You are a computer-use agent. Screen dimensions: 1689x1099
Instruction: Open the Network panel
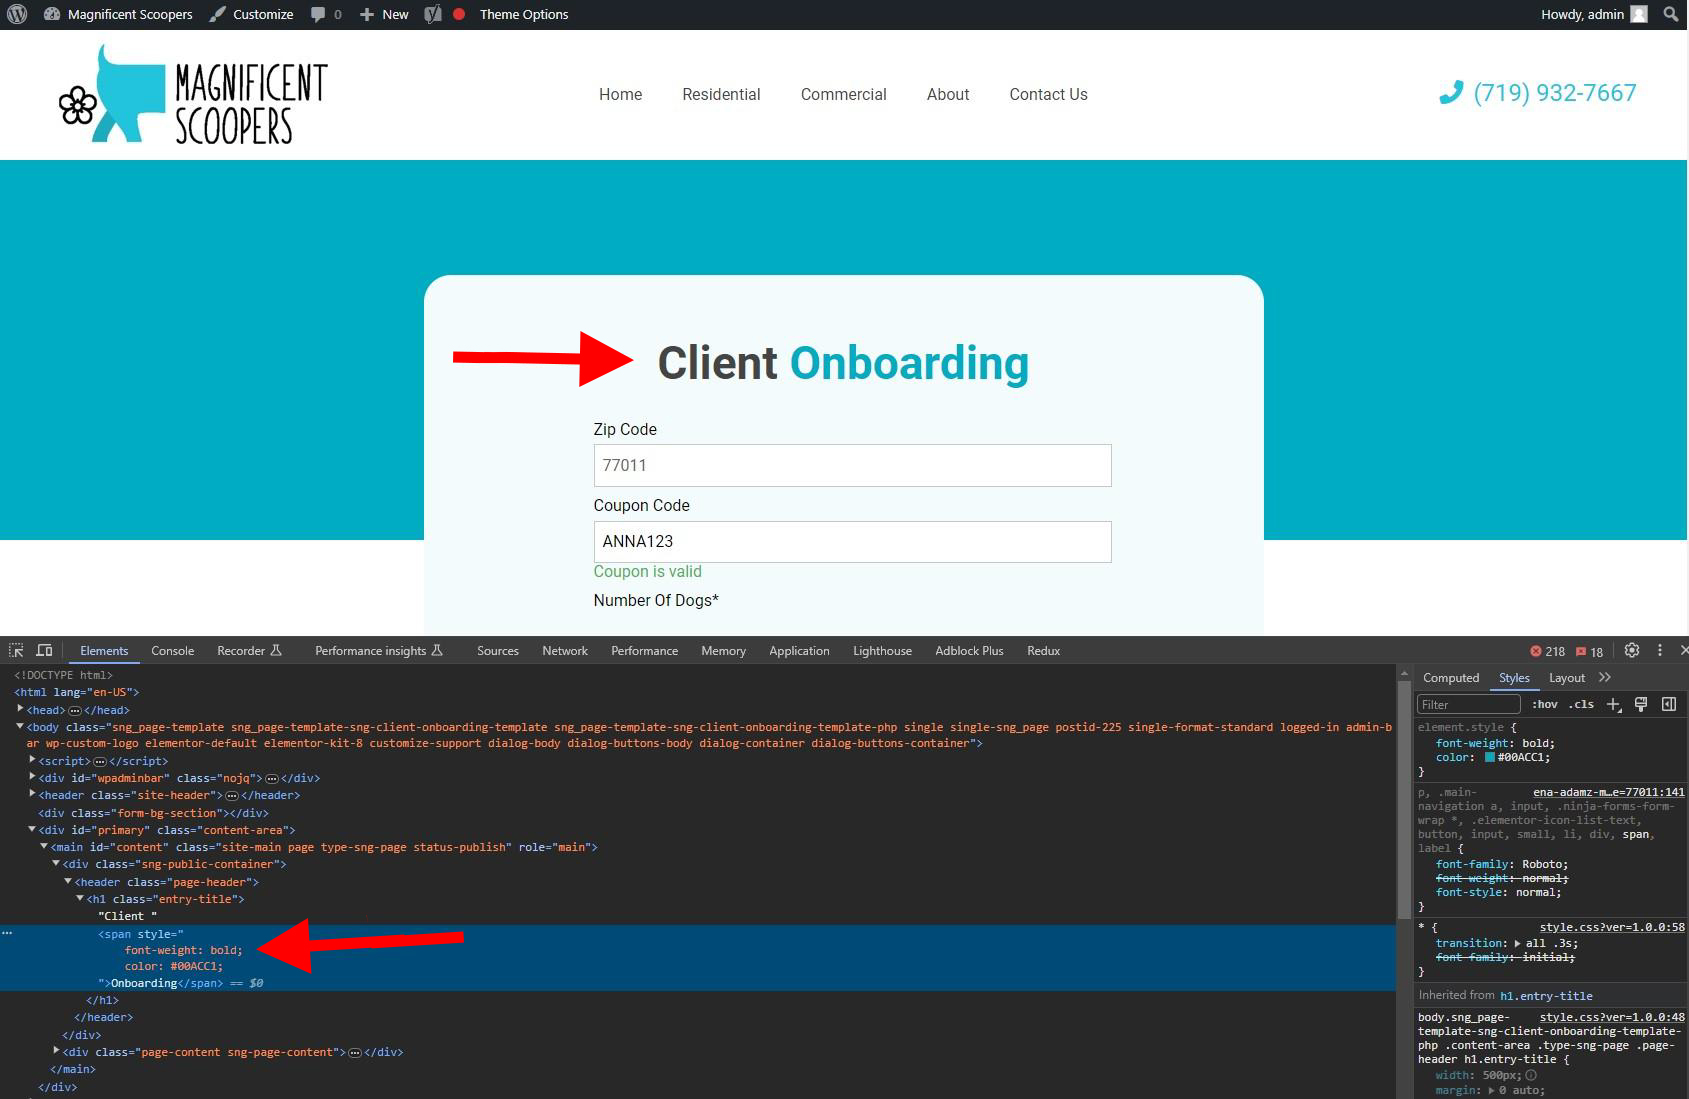click(564, 651)
